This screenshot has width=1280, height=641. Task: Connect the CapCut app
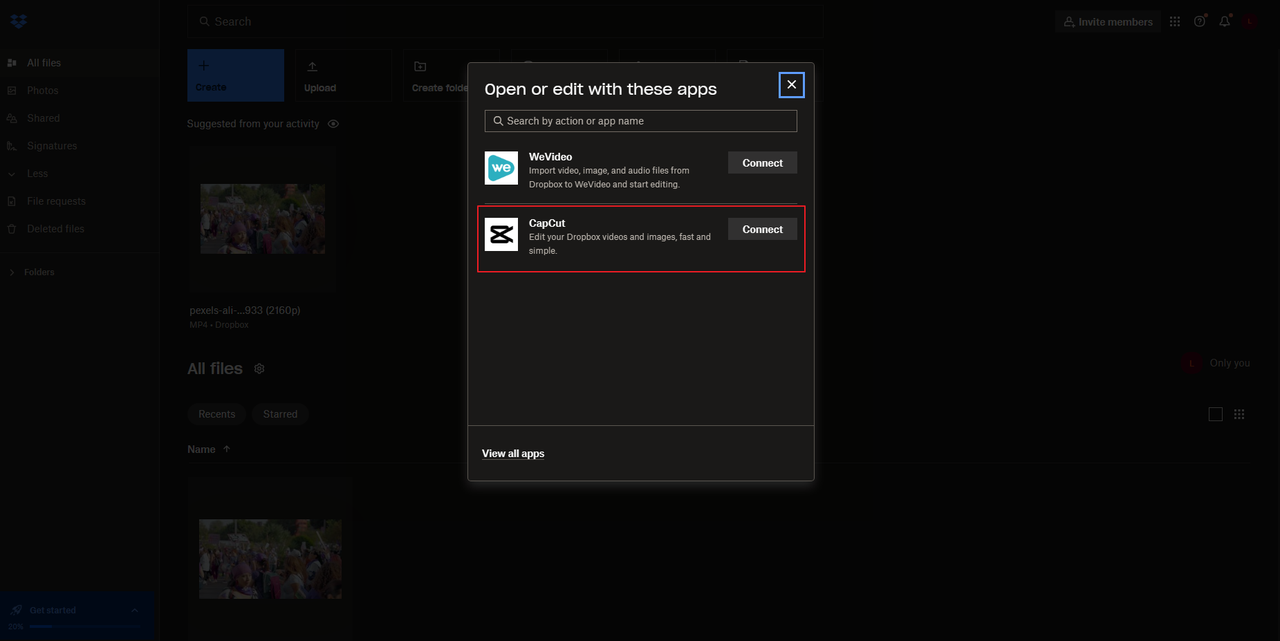(x=762, y=229)
